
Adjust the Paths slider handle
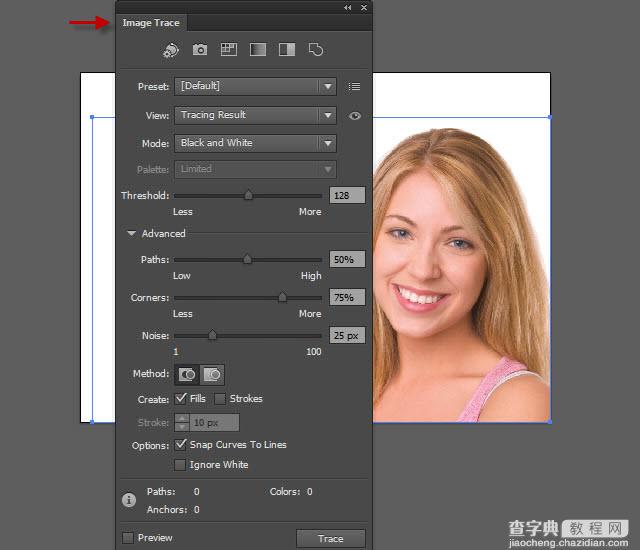coord(247,259)
